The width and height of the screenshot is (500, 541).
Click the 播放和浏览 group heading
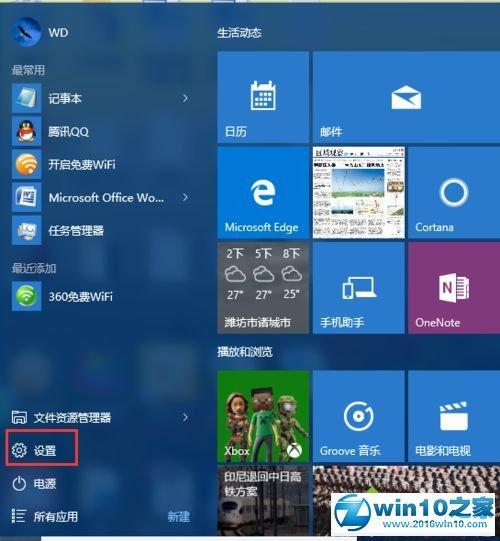(245, 352)
